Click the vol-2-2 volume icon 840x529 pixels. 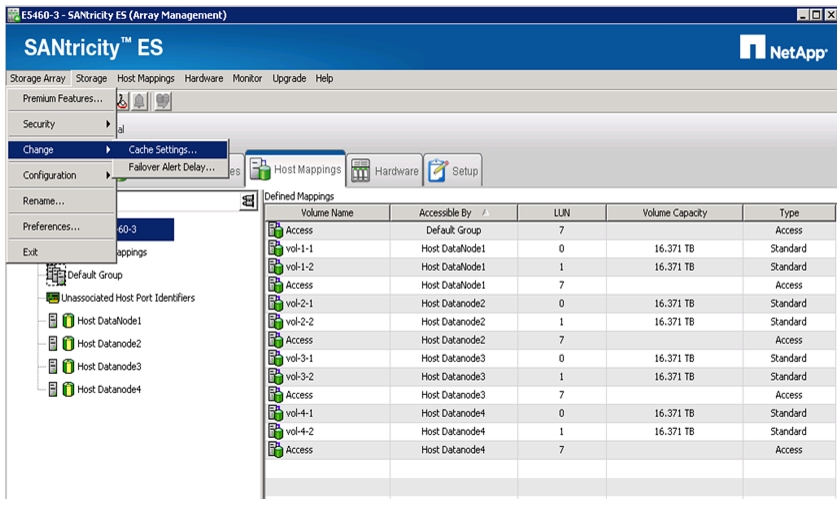pyautogui.click(x=275, y=322)
